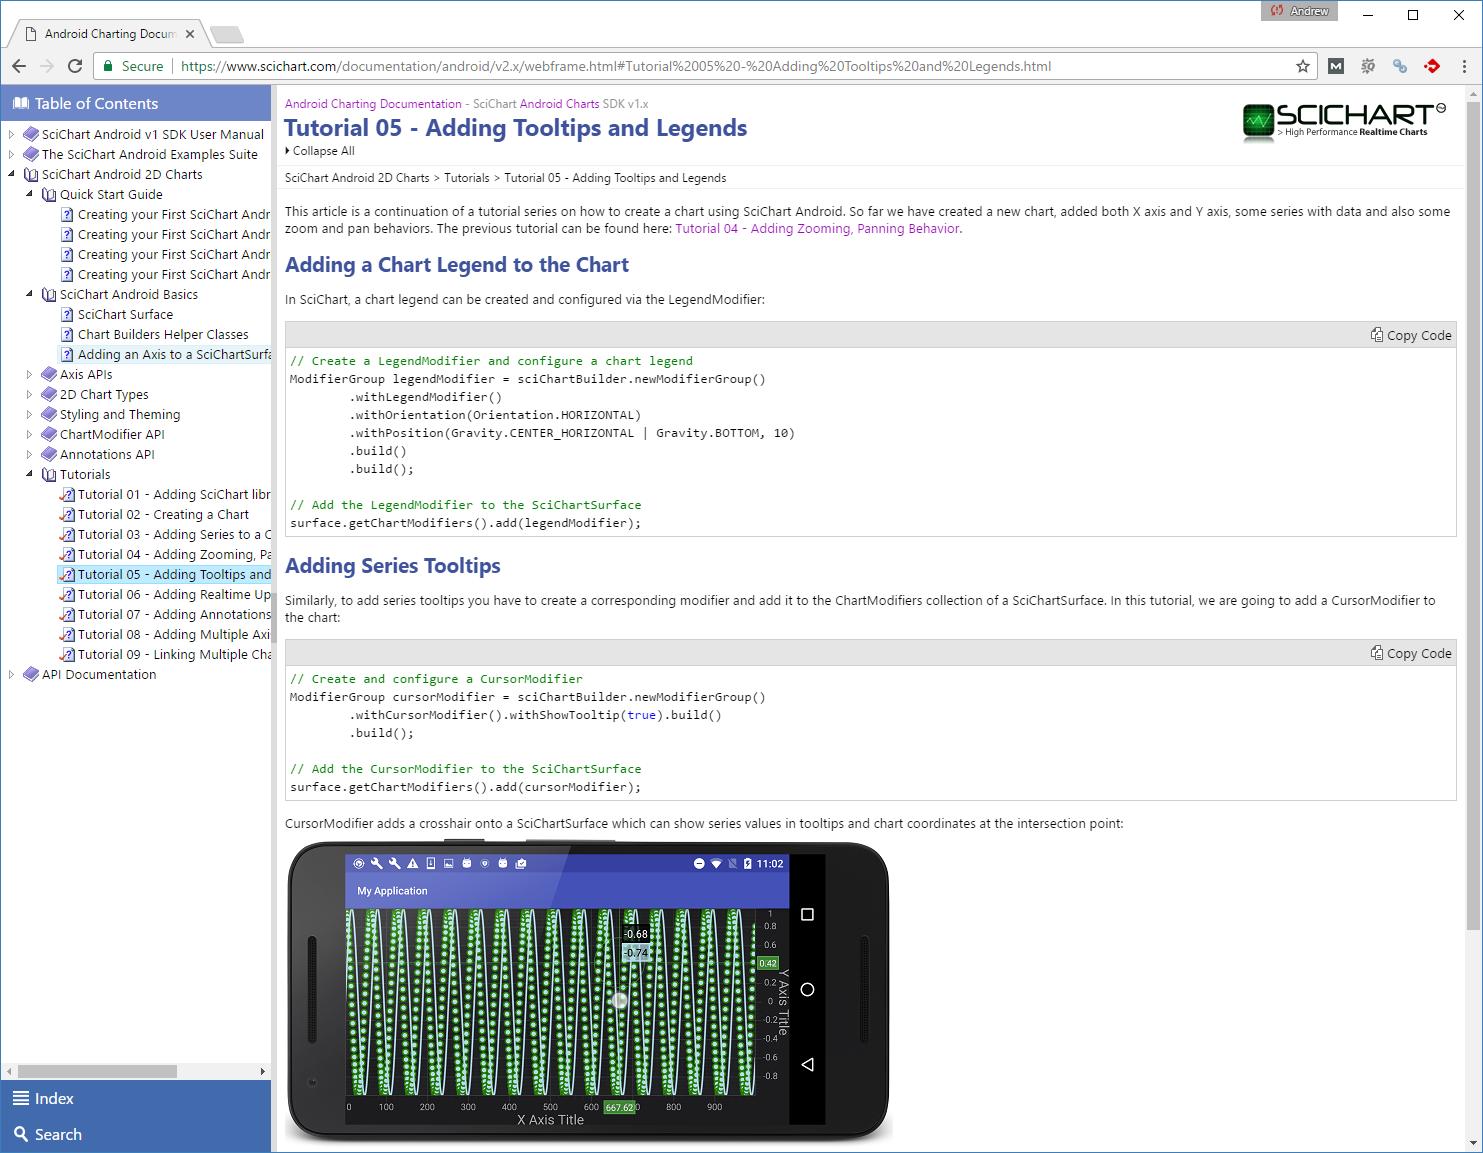Click the browser back arrow
Viewport: 1483px width, 1153px height.
pyautogui.click(x=19, y=66)
